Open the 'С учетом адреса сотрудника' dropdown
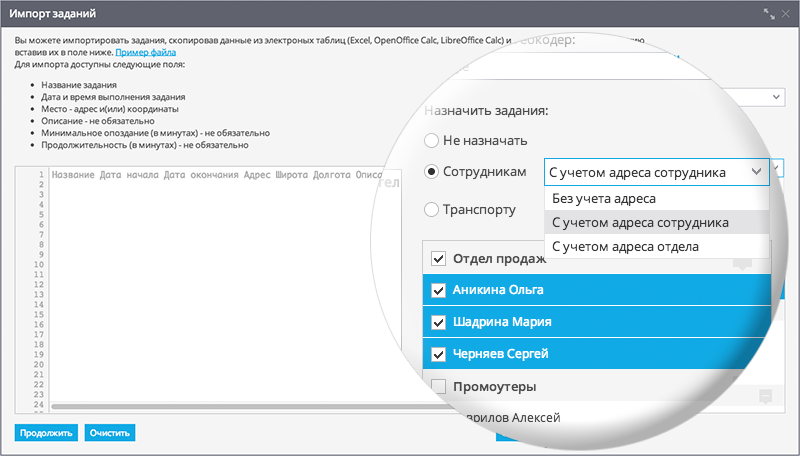 coord(657,172)
